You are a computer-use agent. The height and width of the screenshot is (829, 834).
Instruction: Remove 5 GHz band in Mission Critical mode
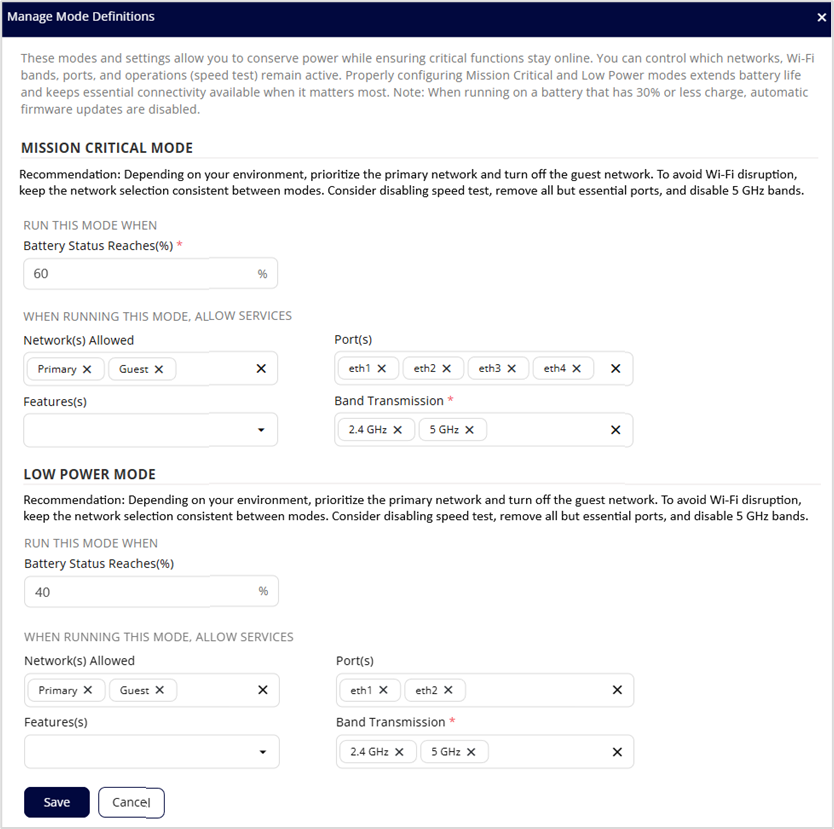pos(470,429)
